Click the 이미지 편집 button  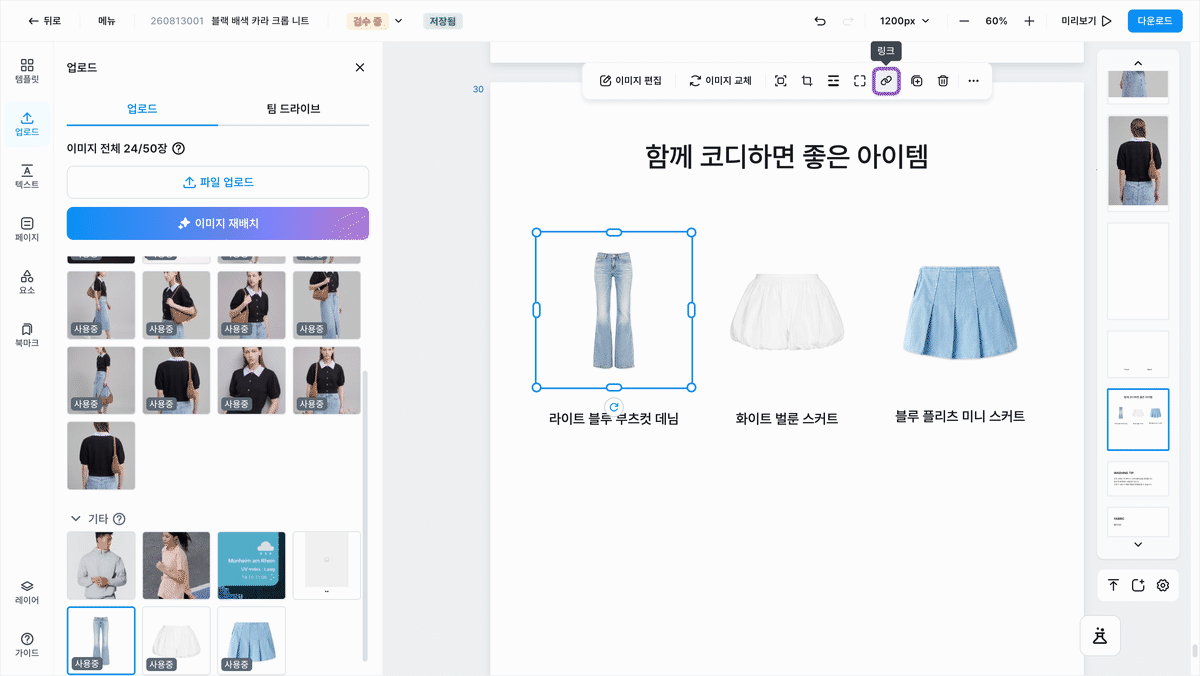pos(631,81)
